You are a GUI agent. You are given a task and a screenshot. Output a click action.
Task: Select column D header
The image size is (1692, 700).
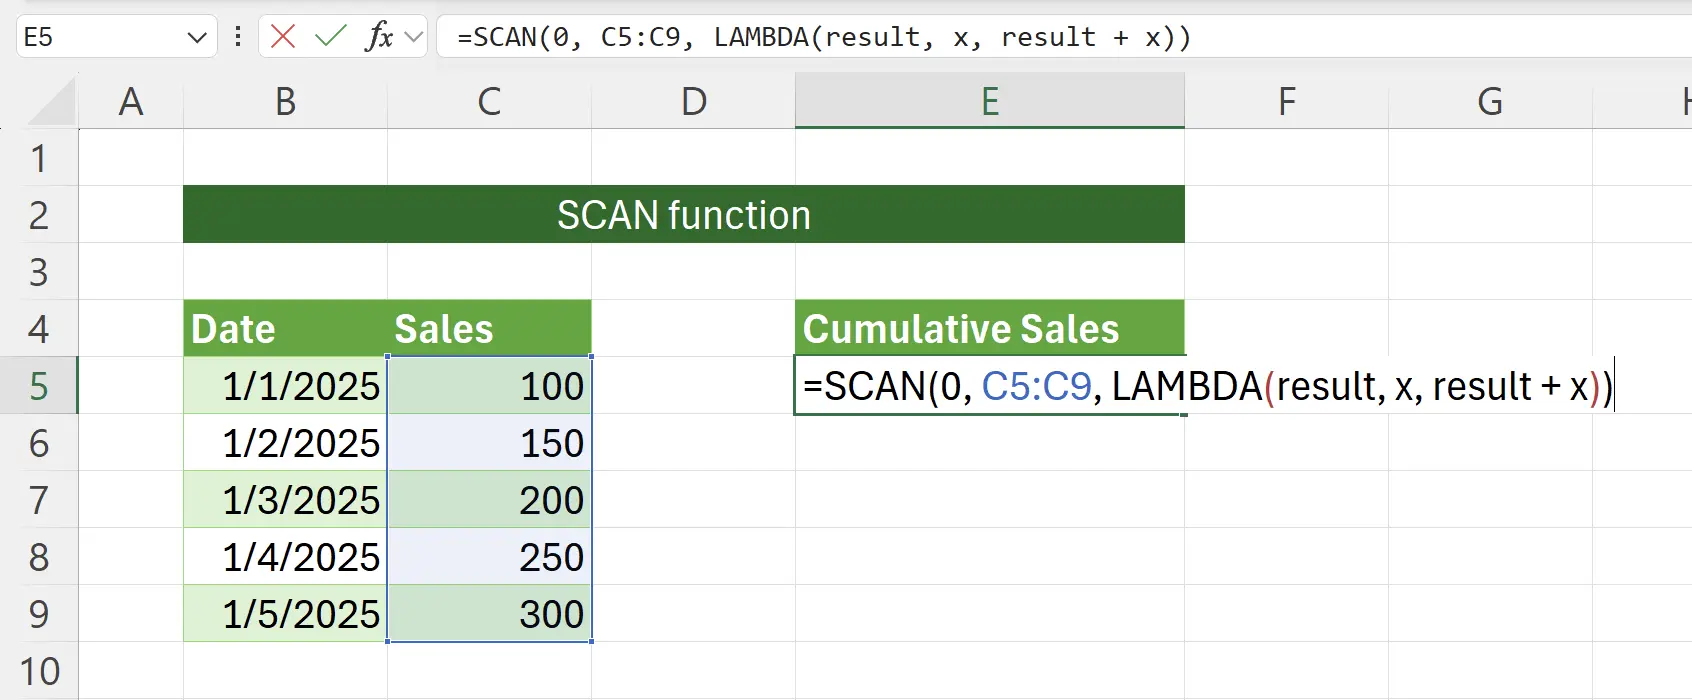coord(693,101)
